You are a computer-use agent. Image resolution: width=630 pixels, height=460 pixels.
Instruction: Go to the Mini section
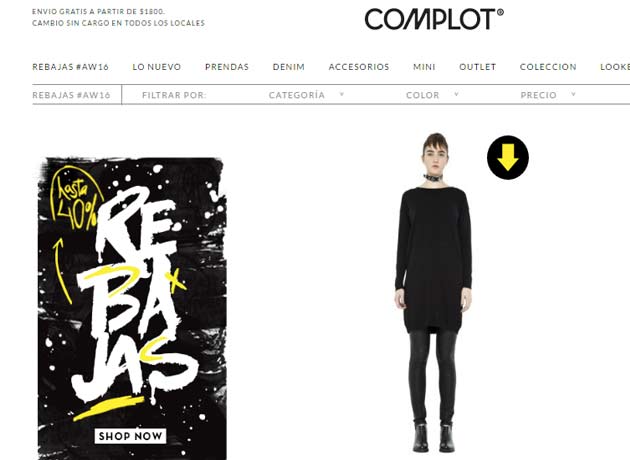424,67
